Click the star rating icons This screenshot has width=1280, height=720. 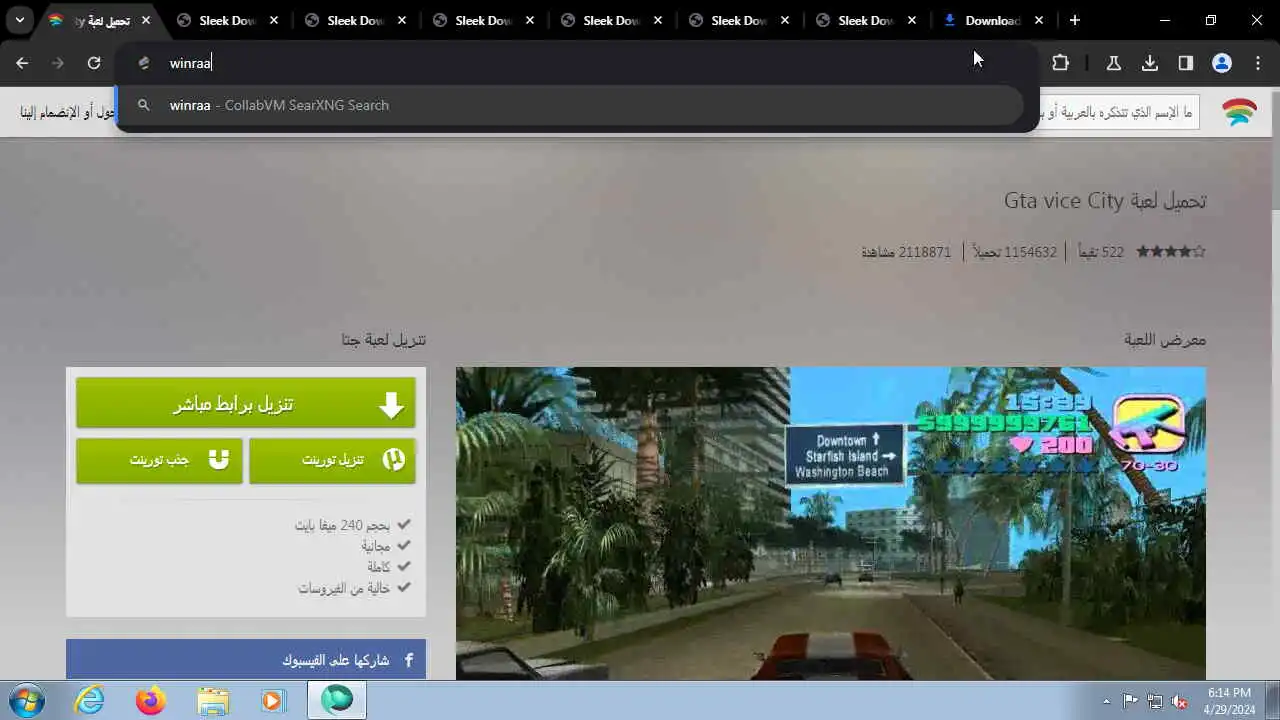click(x=1171, y=252)
